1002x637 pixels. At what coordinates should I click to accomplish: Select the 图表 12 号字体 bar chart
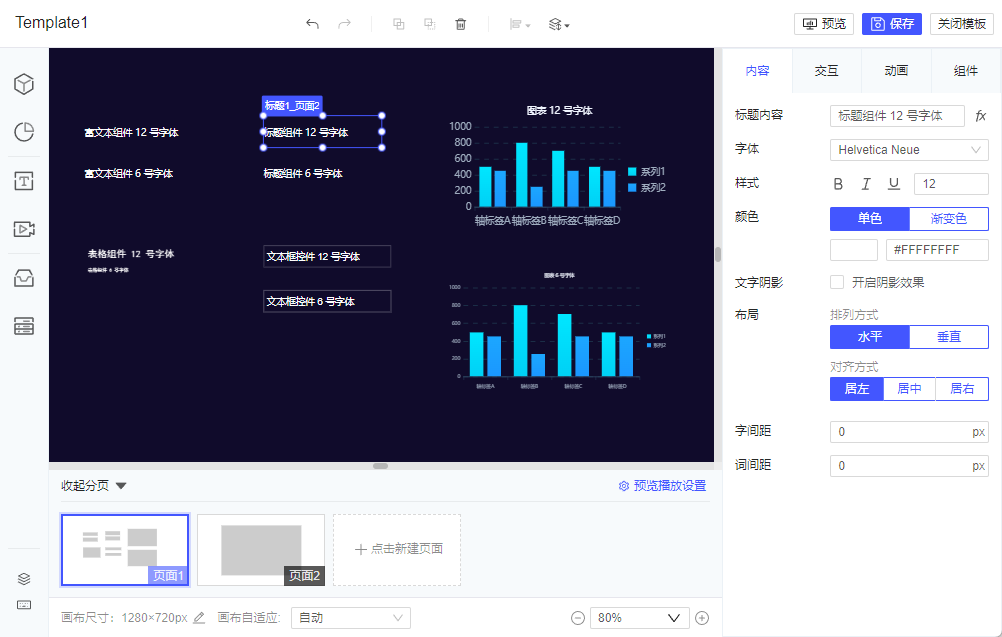pos(559,166)
